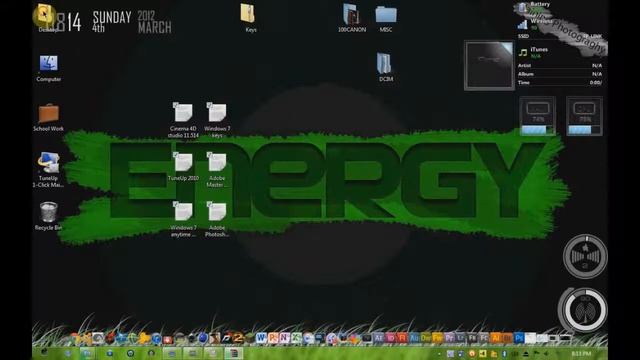640x360 pixels.
Task: Open the Recycle Bin
Action: click(x=49, y=212)
